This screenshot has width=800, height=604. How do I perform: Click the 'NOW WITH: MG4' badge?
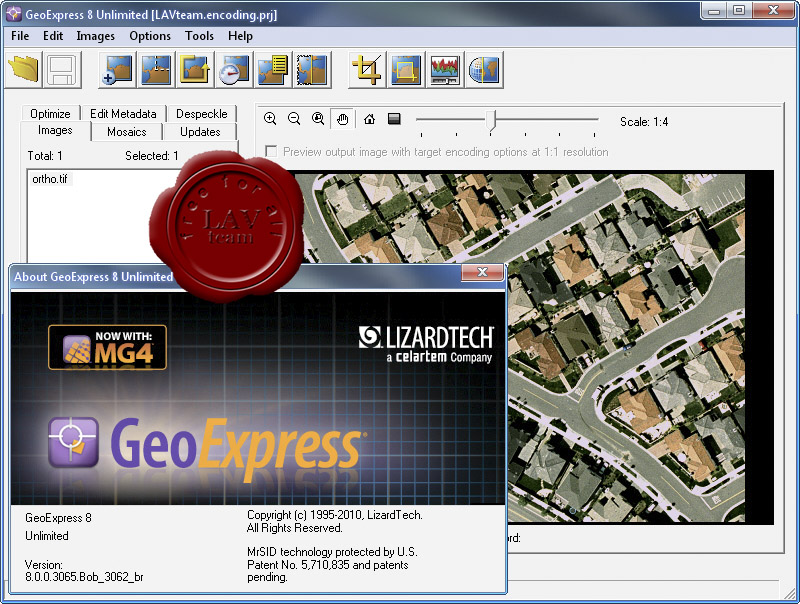point(107,347)
